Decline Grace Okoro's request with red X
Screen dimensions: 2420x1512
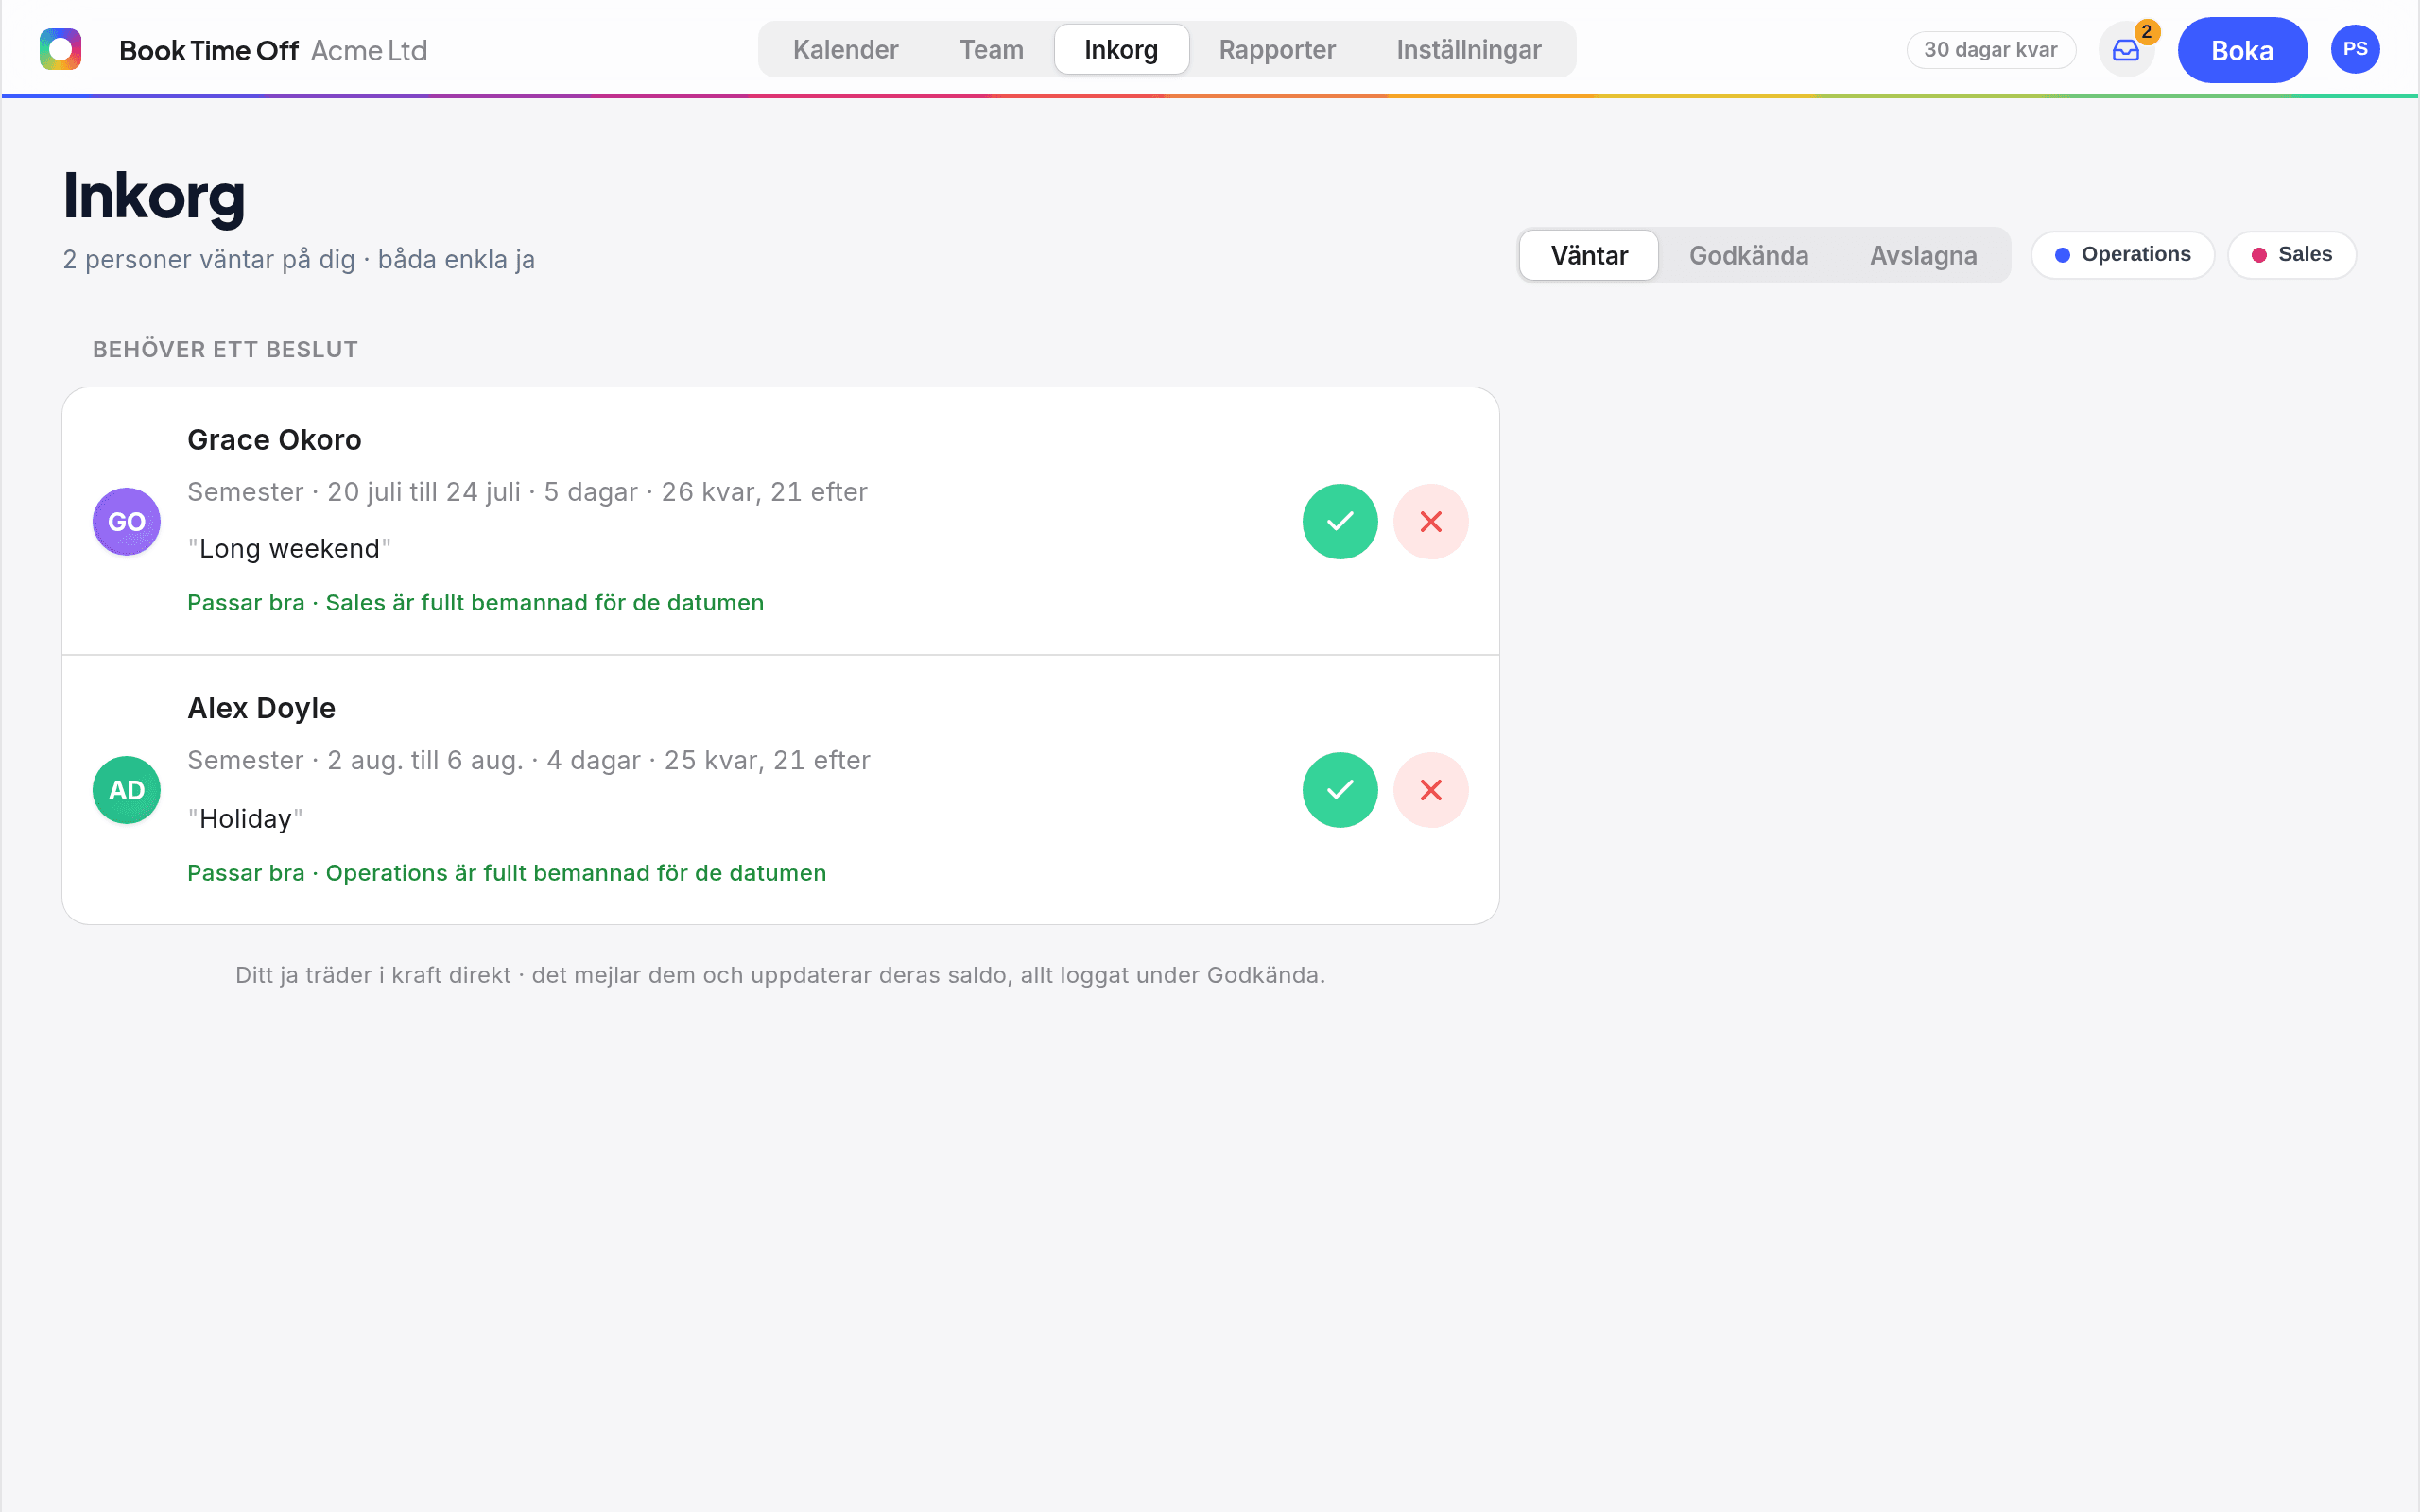tap(1430, 521)
